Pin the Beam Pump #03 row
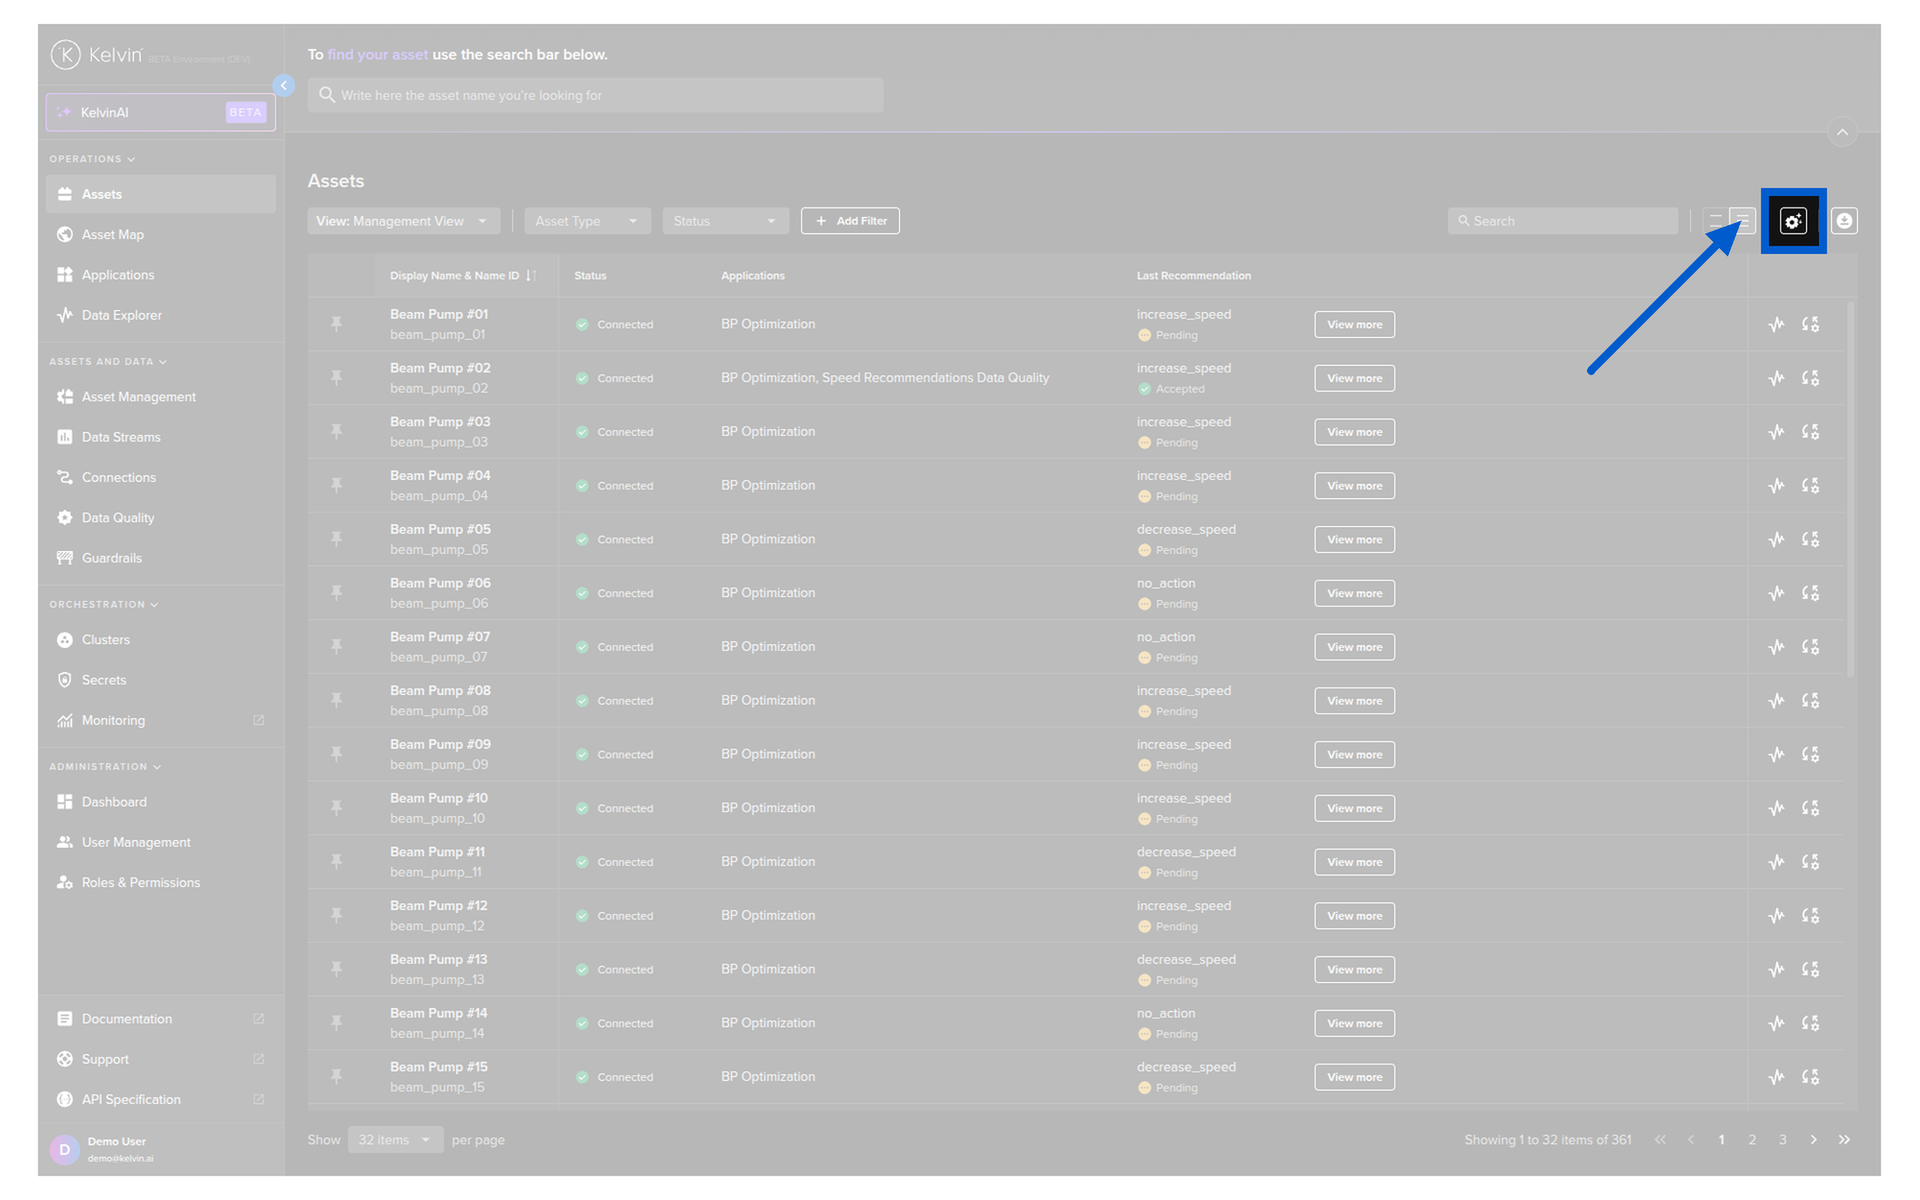This screenshot has width=1920, height=1200. tap(337, 432)
